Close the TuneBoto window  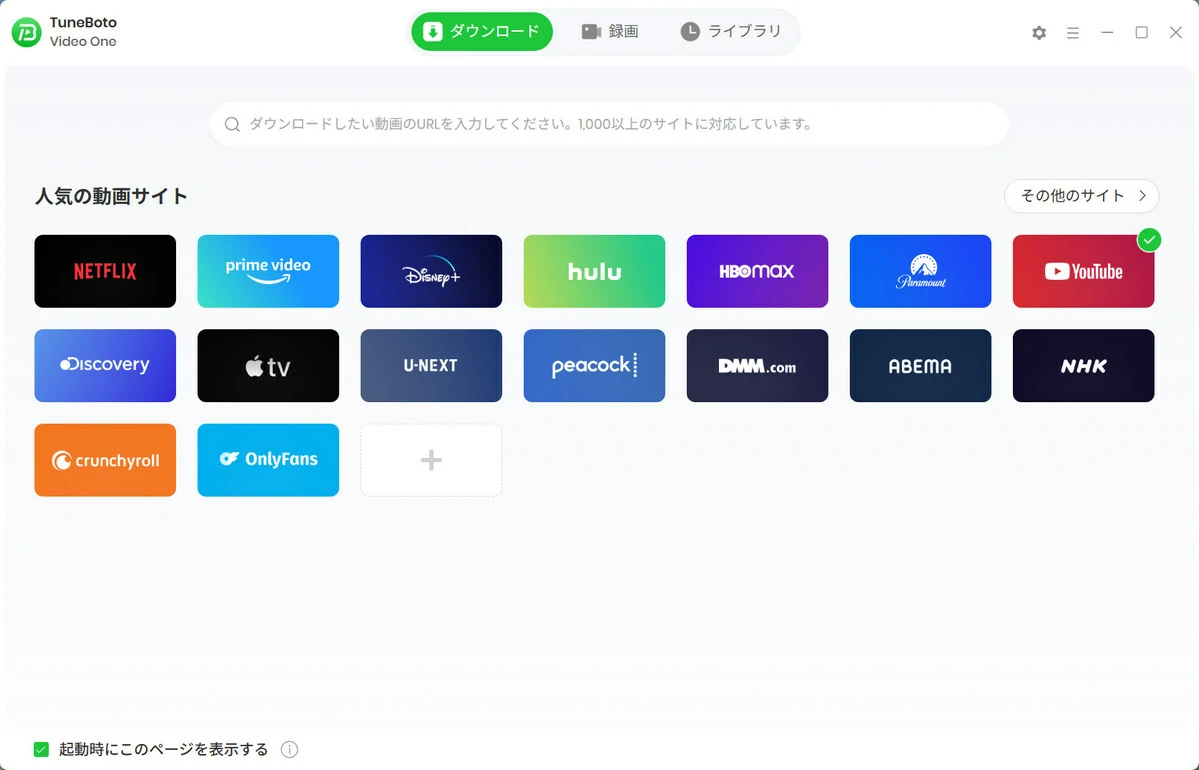coord(1176,33)
